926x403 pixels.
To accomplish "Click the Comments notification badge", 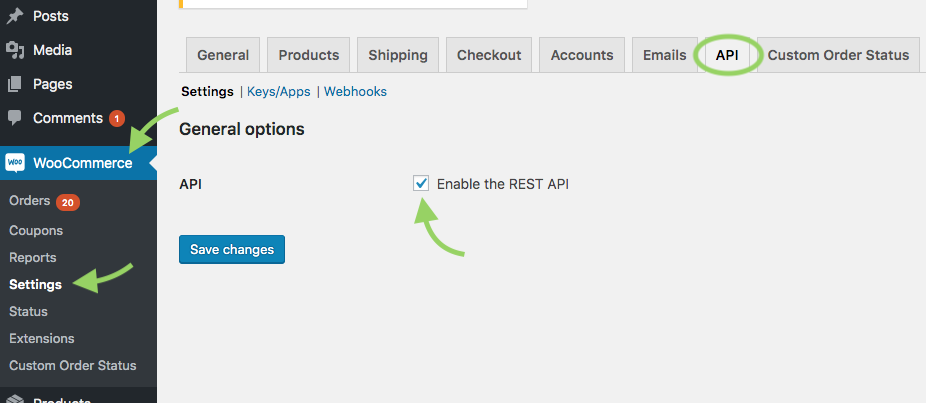I will (116, 119).
